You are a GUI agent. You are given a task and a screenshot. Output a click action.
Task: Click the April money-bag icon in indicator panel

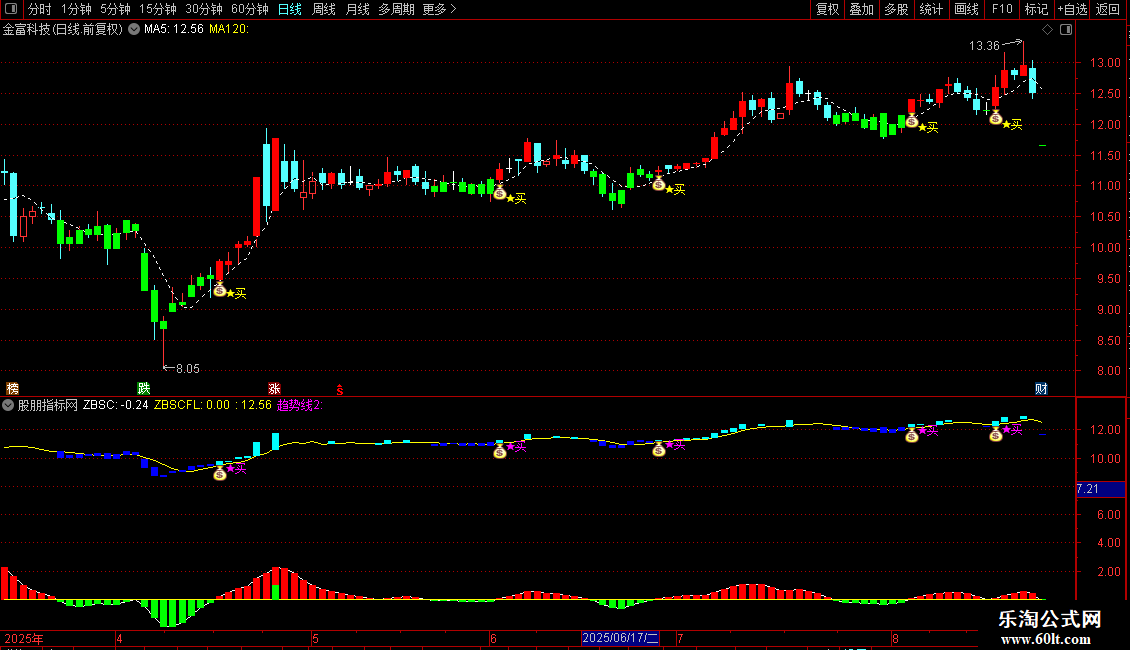pos(220,473)
